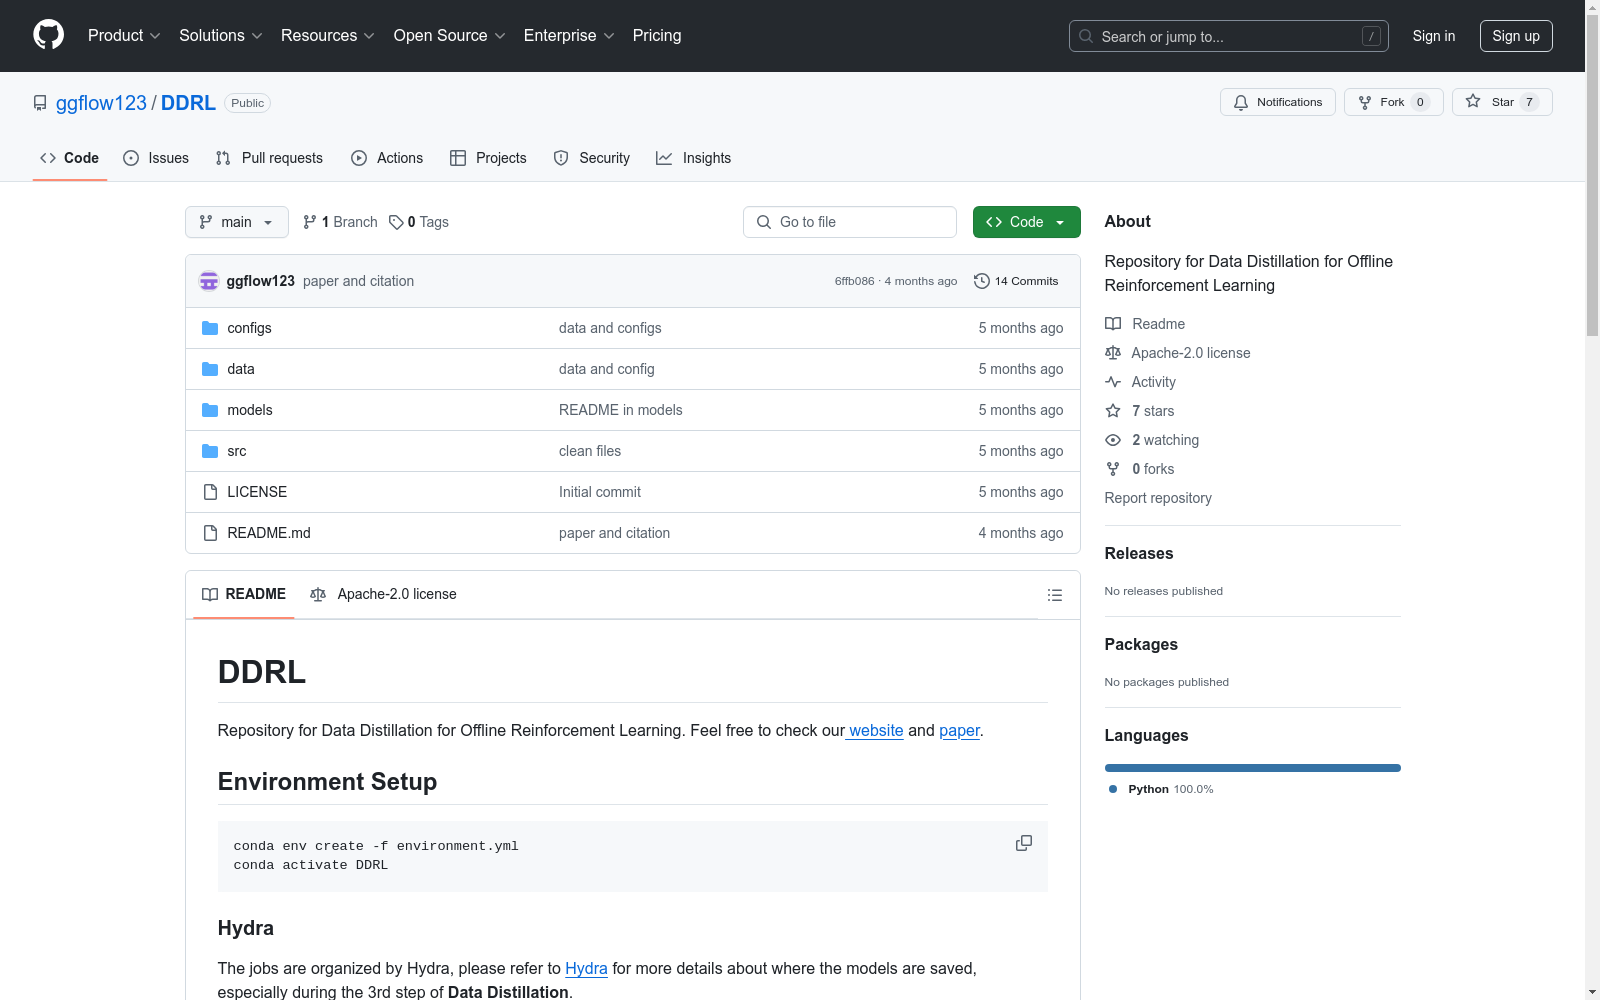
Task: Click the README.md file icon
Action: pyautogui.click(x=210, y=533)
